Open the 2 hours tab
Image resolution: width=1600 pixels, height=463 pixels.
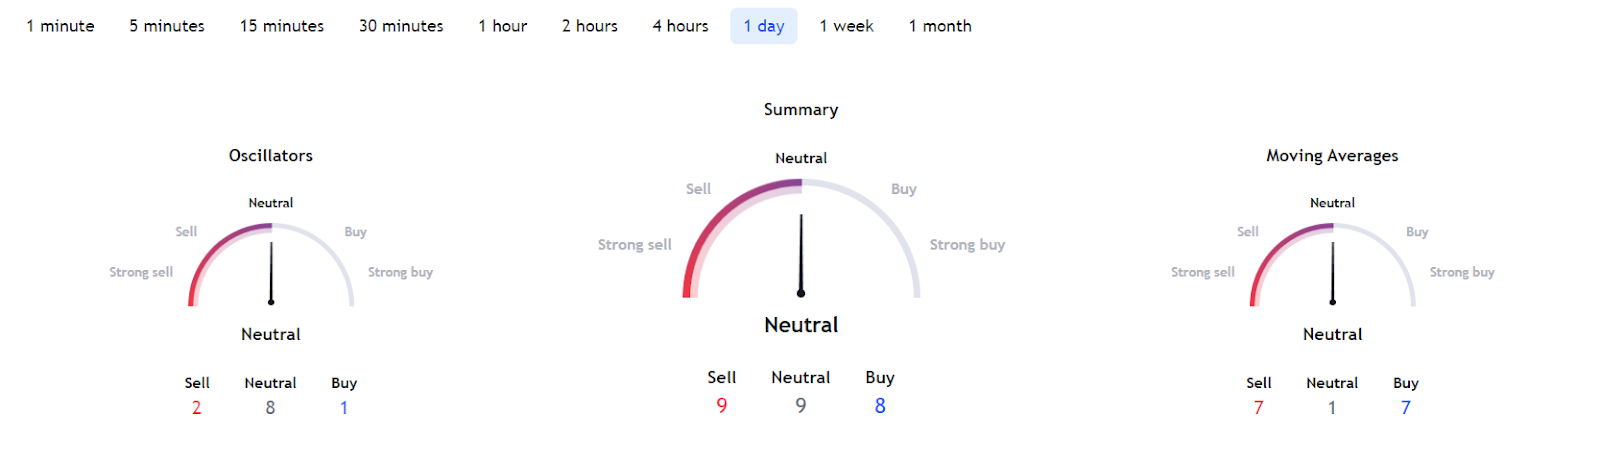590,26
